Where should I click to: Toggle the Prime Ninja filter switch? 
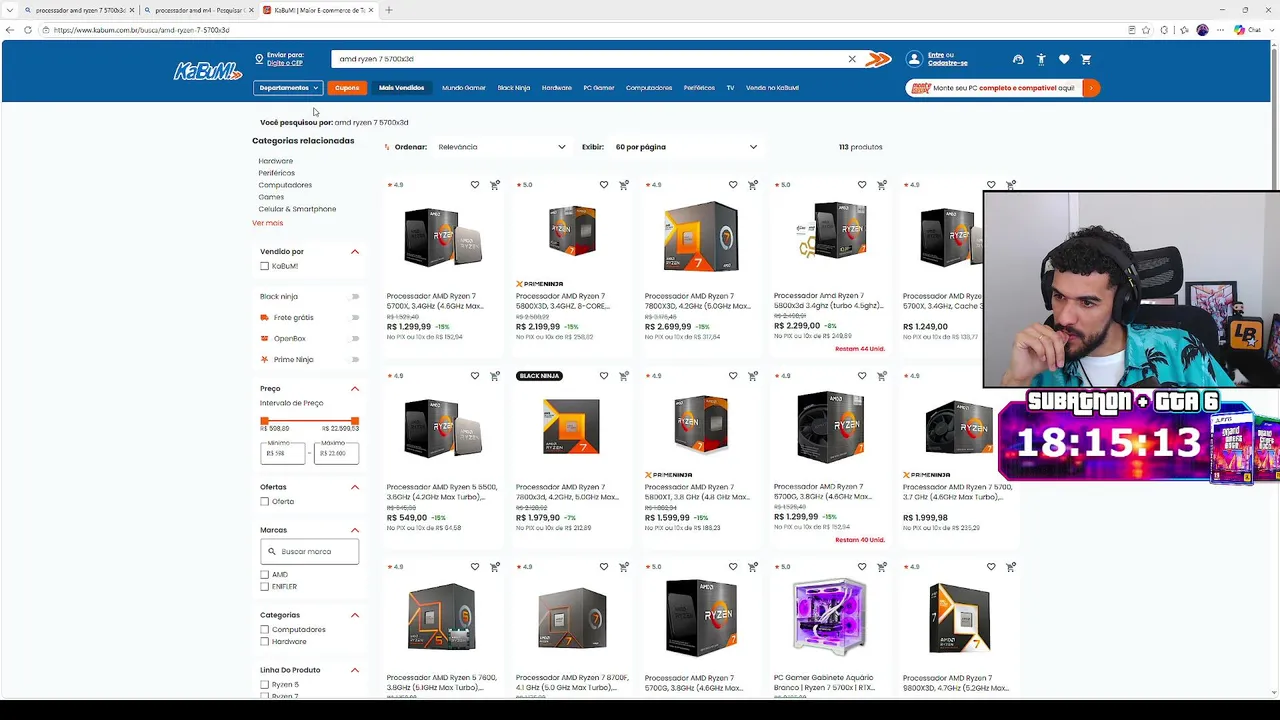pyautogui.click(x=354, y=360)
